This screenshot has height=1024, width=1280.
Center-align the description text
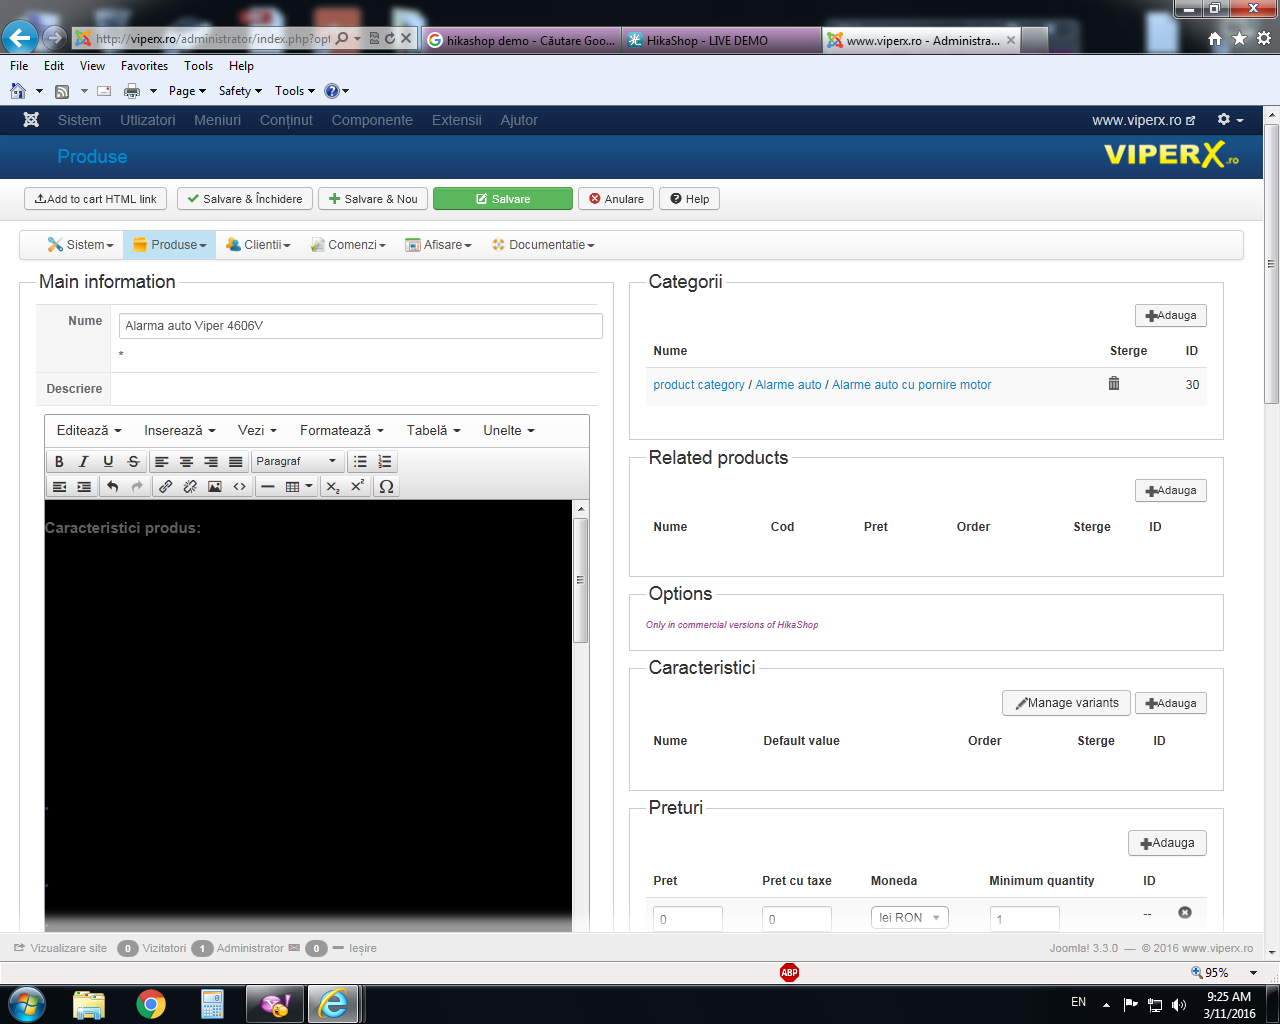tap(186, 462)
